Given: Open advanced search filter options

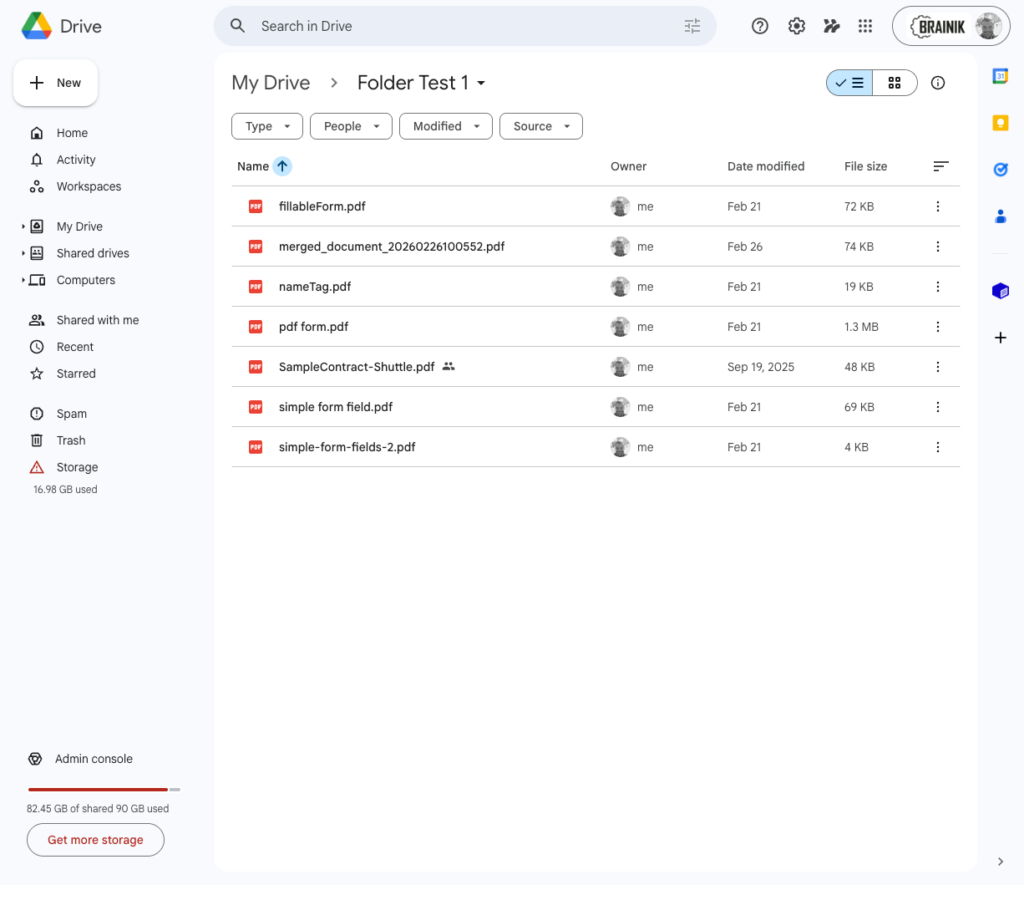Looking at the screenshot, I should click(x=692, y=26).
